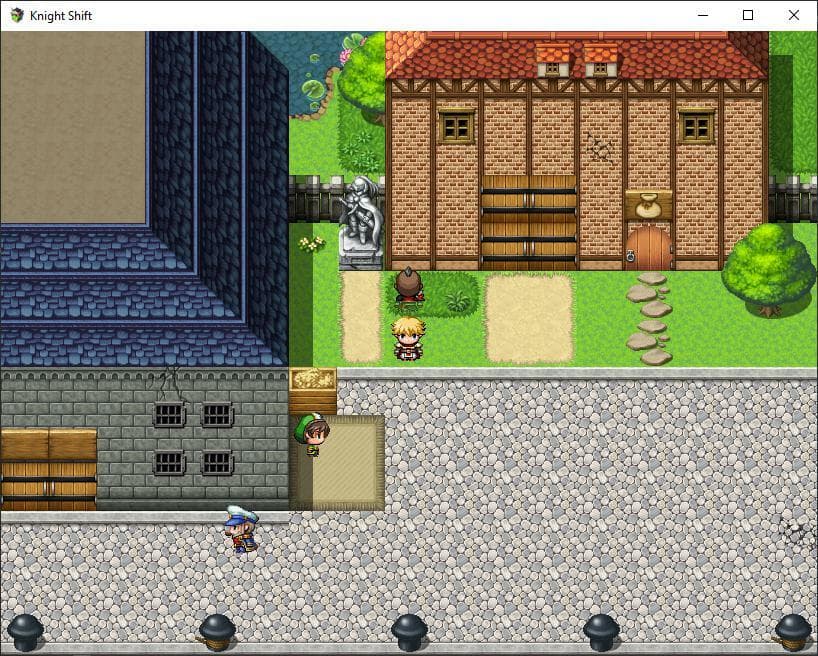Click the sailor captain in white cap

[242, 529]
